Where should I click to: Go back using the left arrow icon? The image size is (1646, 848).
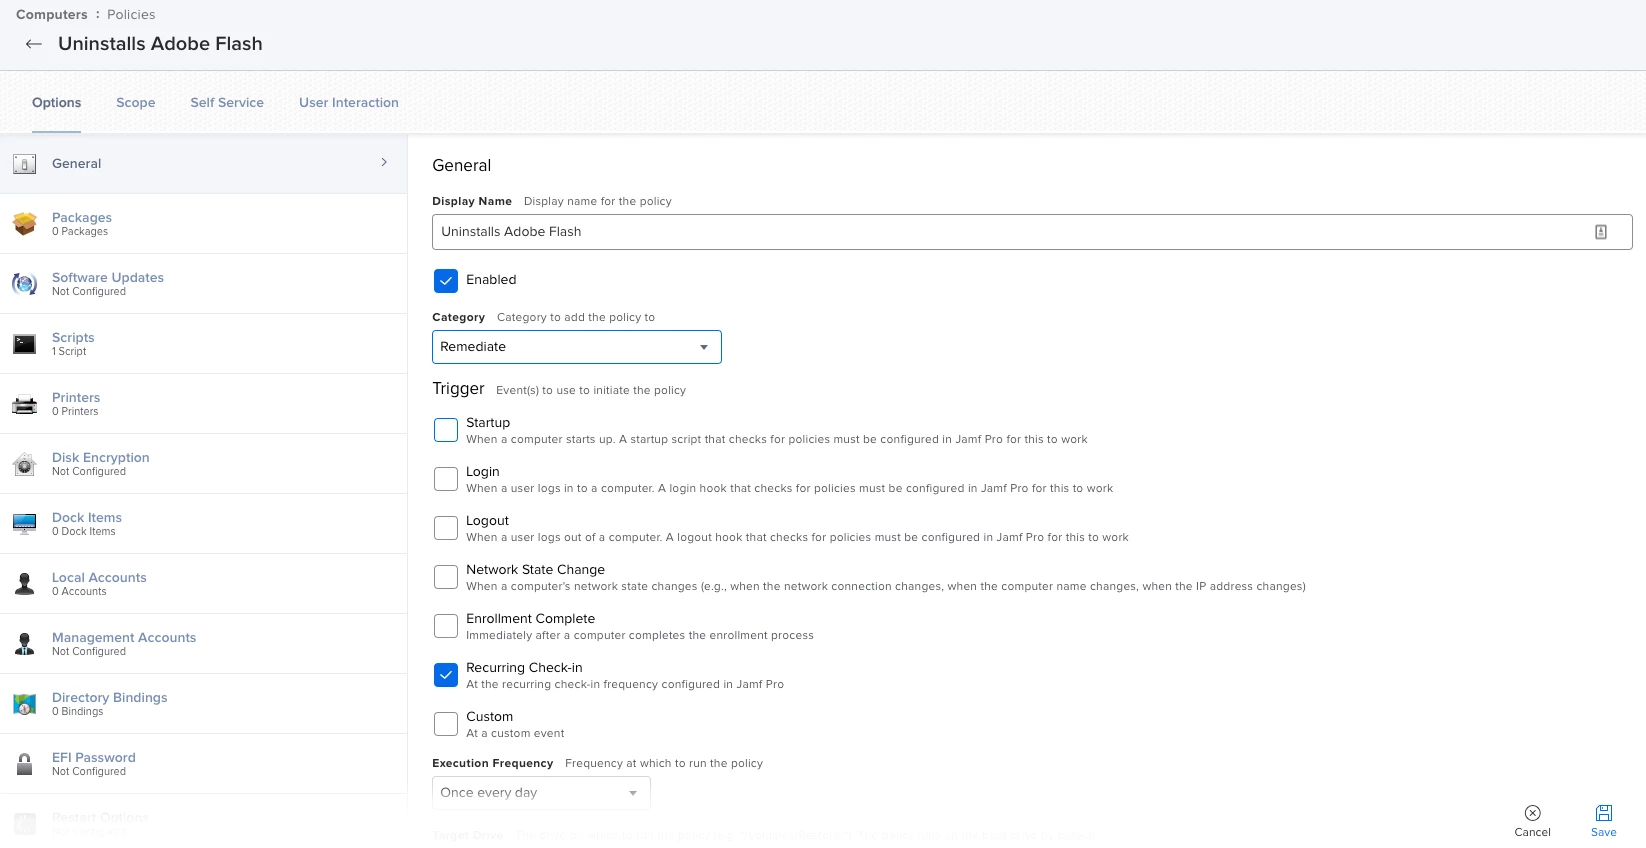(x=34, y=44)
